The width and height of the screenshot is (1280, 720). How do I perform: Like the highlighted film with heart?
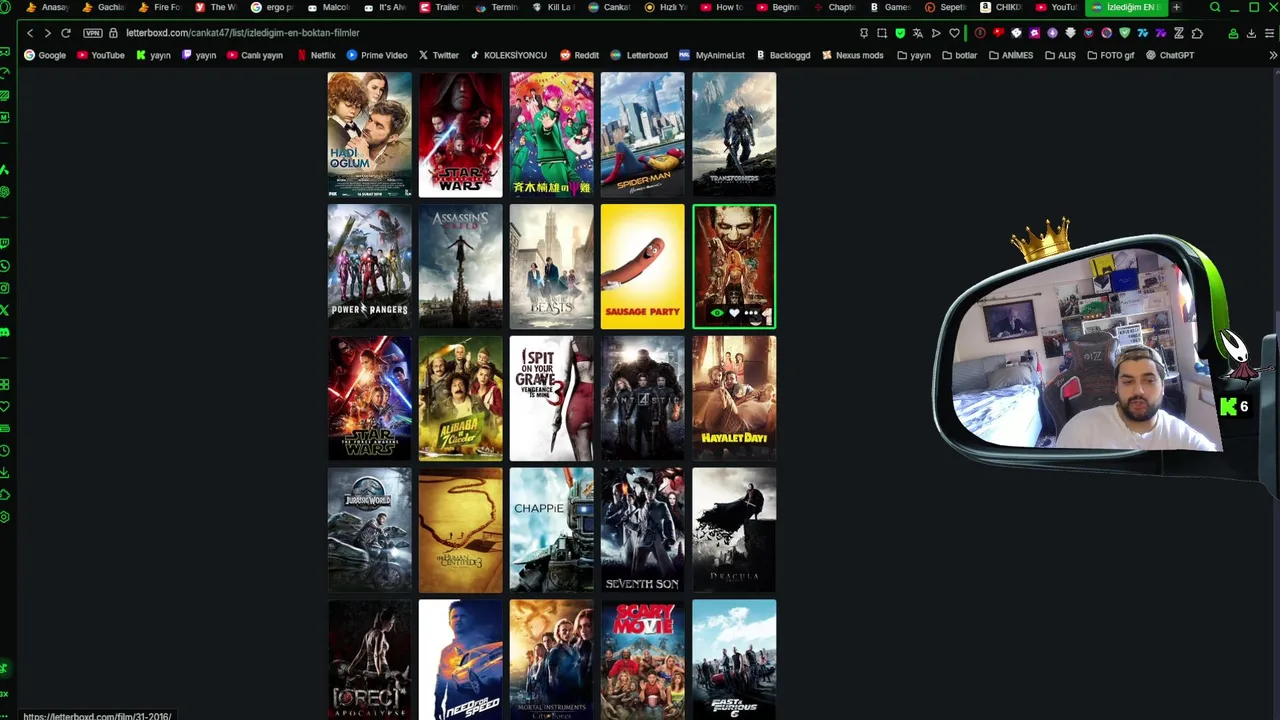[x=734, y=313]
